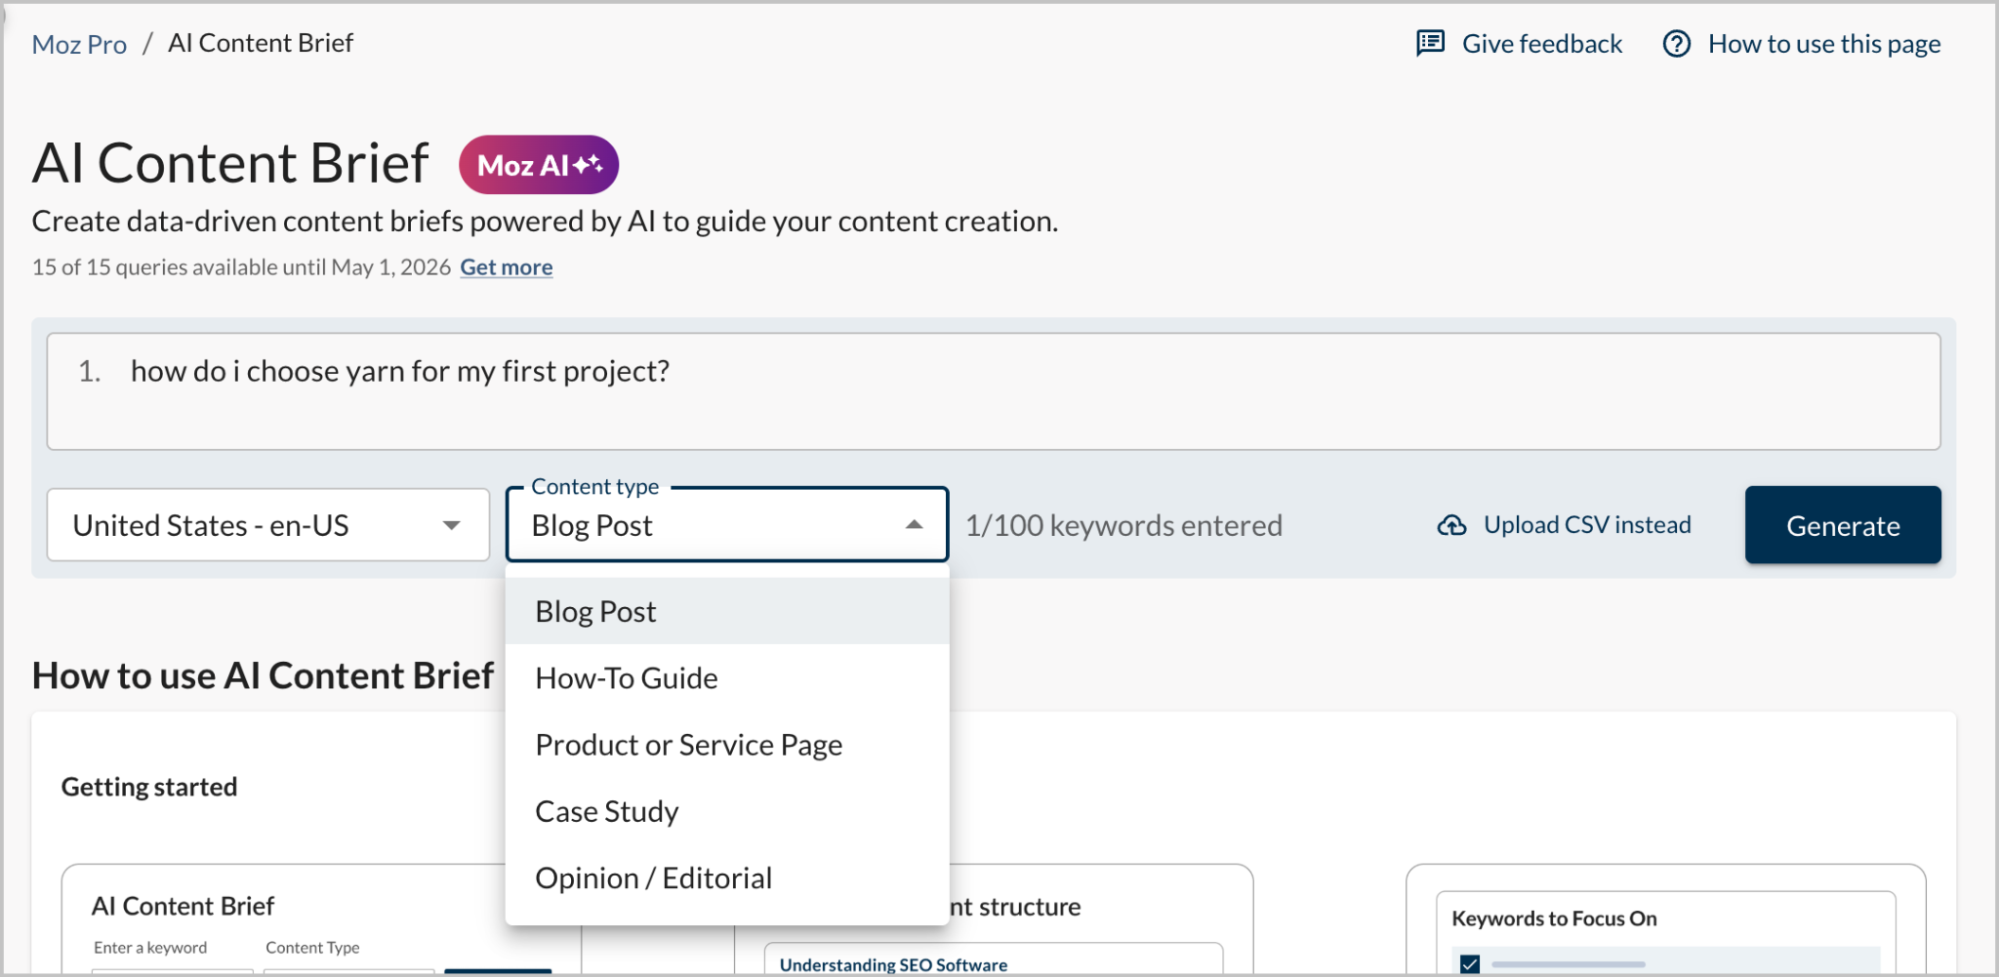Click 'Understanding SEO Software' thumbnail text

tap(893, 964)
